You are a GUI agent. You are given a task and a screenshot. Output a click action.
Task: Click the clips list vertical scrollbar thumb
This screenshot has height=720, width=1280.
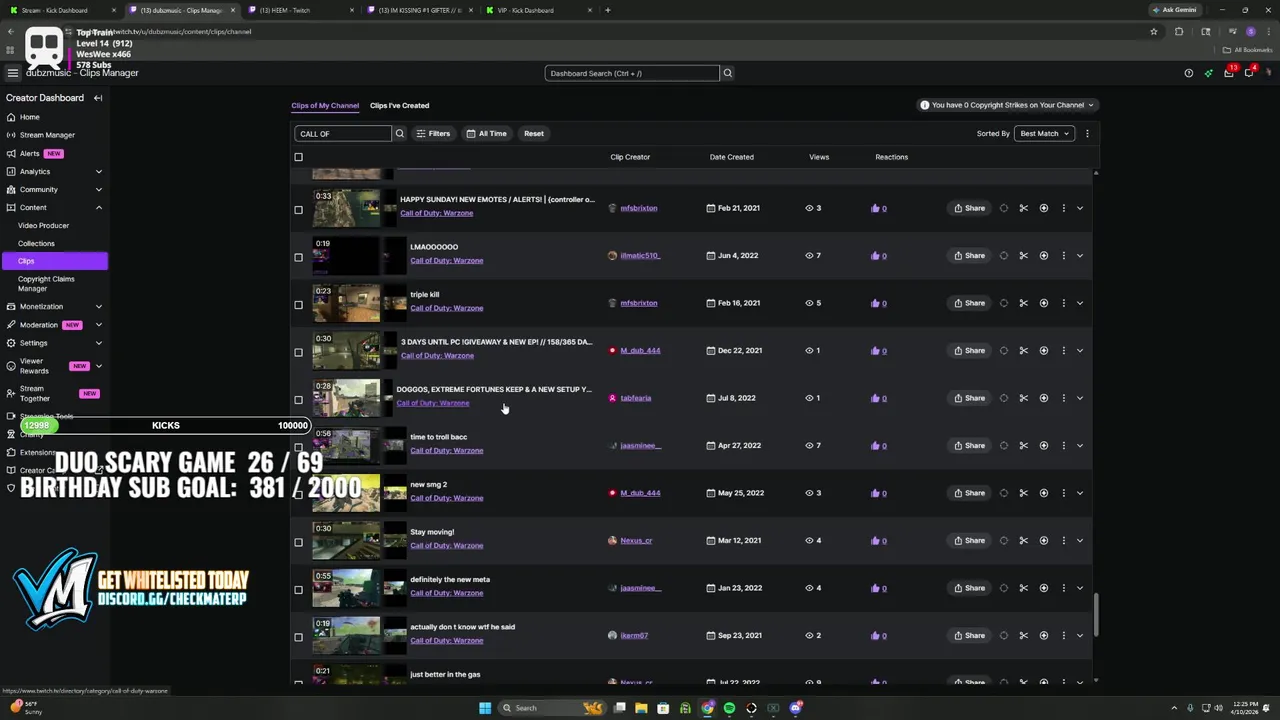[1096, 614]
